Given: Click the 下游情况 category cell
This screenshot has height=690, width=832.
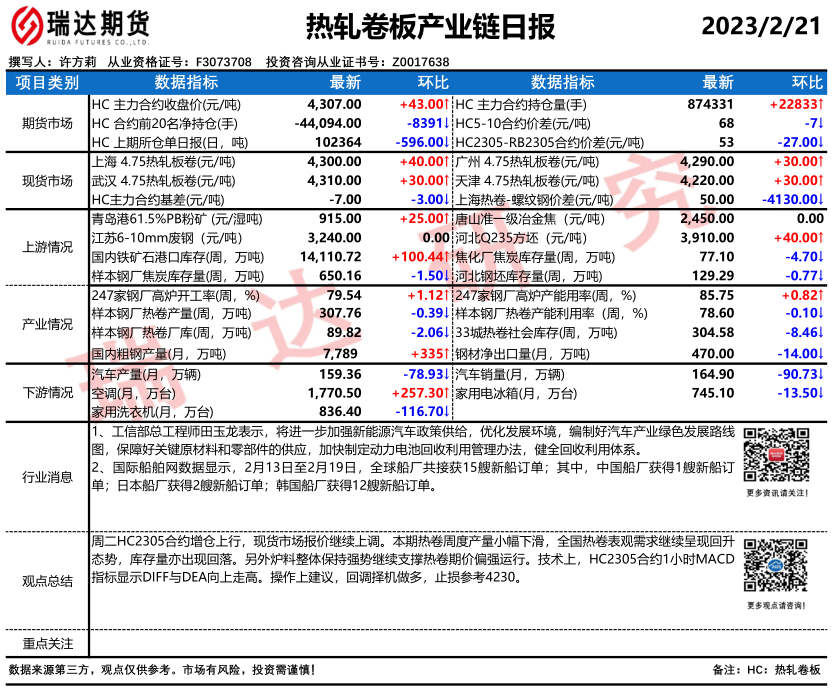Looking at the screenshot, I should tap(46, 392).
